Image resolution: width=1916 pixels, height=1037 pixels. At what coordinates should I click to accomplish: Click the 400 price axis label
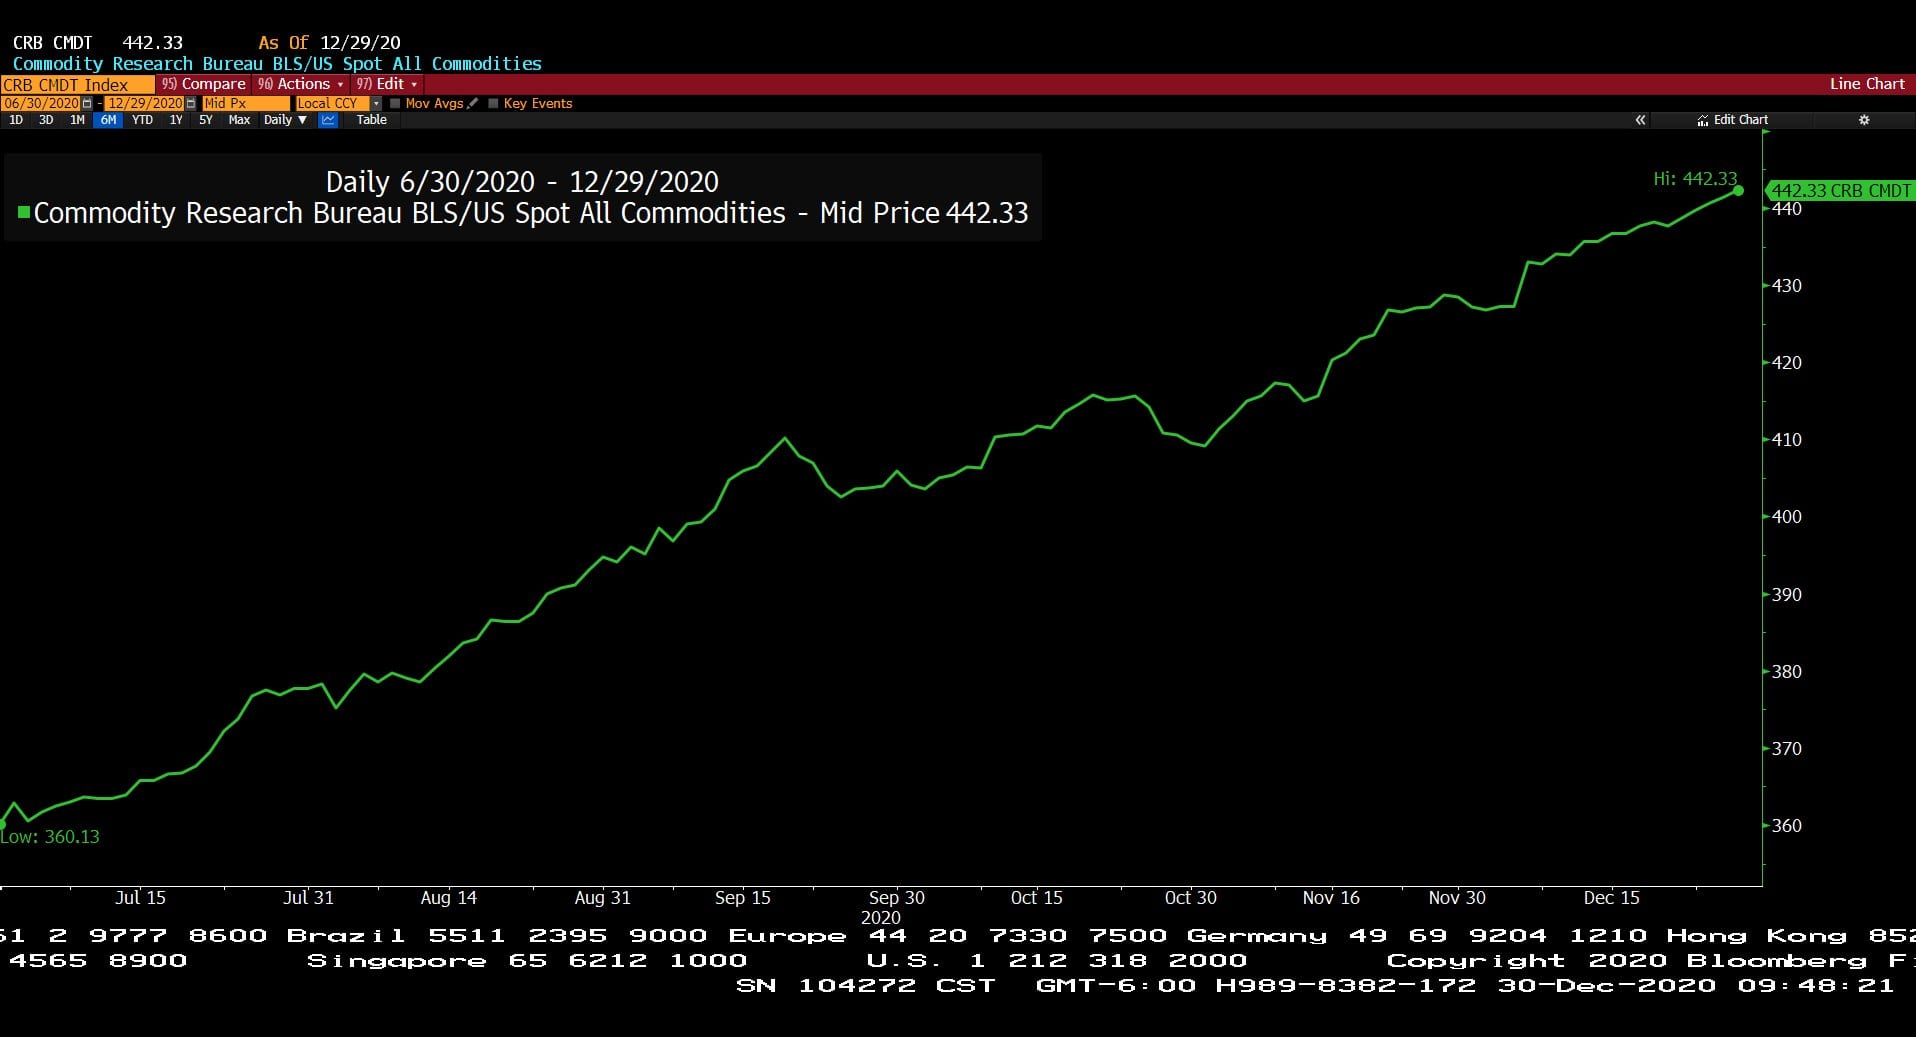click(1787, 517)
